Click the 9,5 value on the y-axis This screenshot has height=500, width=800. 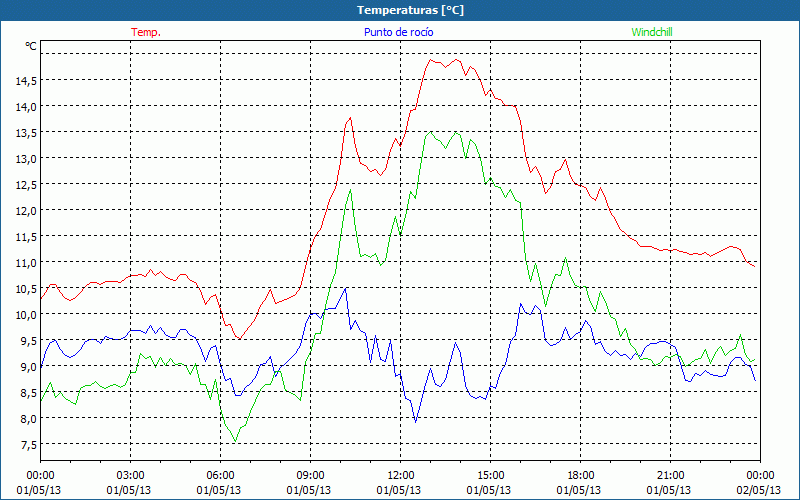click(28, 340)
